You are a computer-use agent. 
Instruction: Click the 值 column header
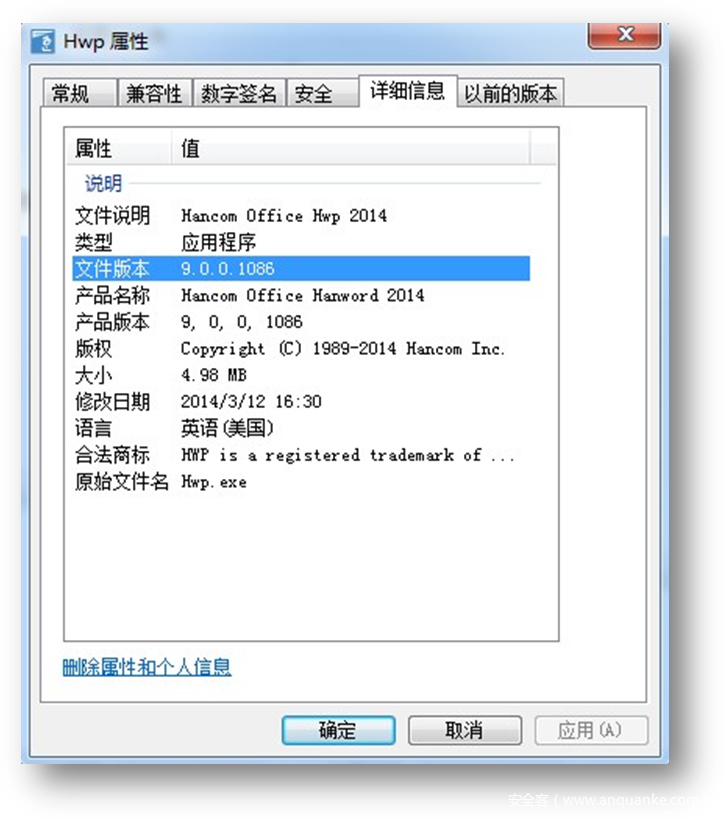click(351, 148)
